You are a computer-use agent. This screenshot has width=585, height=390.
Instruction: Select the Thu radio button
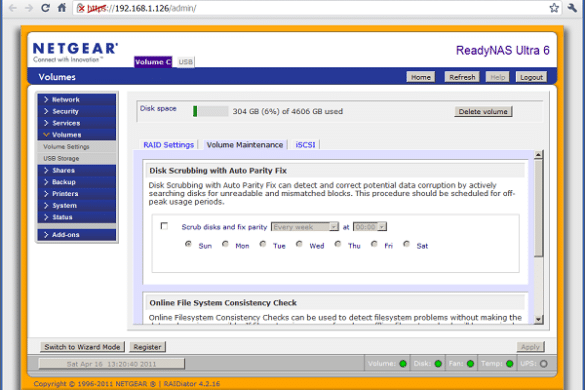pyautogui.click(x=338, y=244)
